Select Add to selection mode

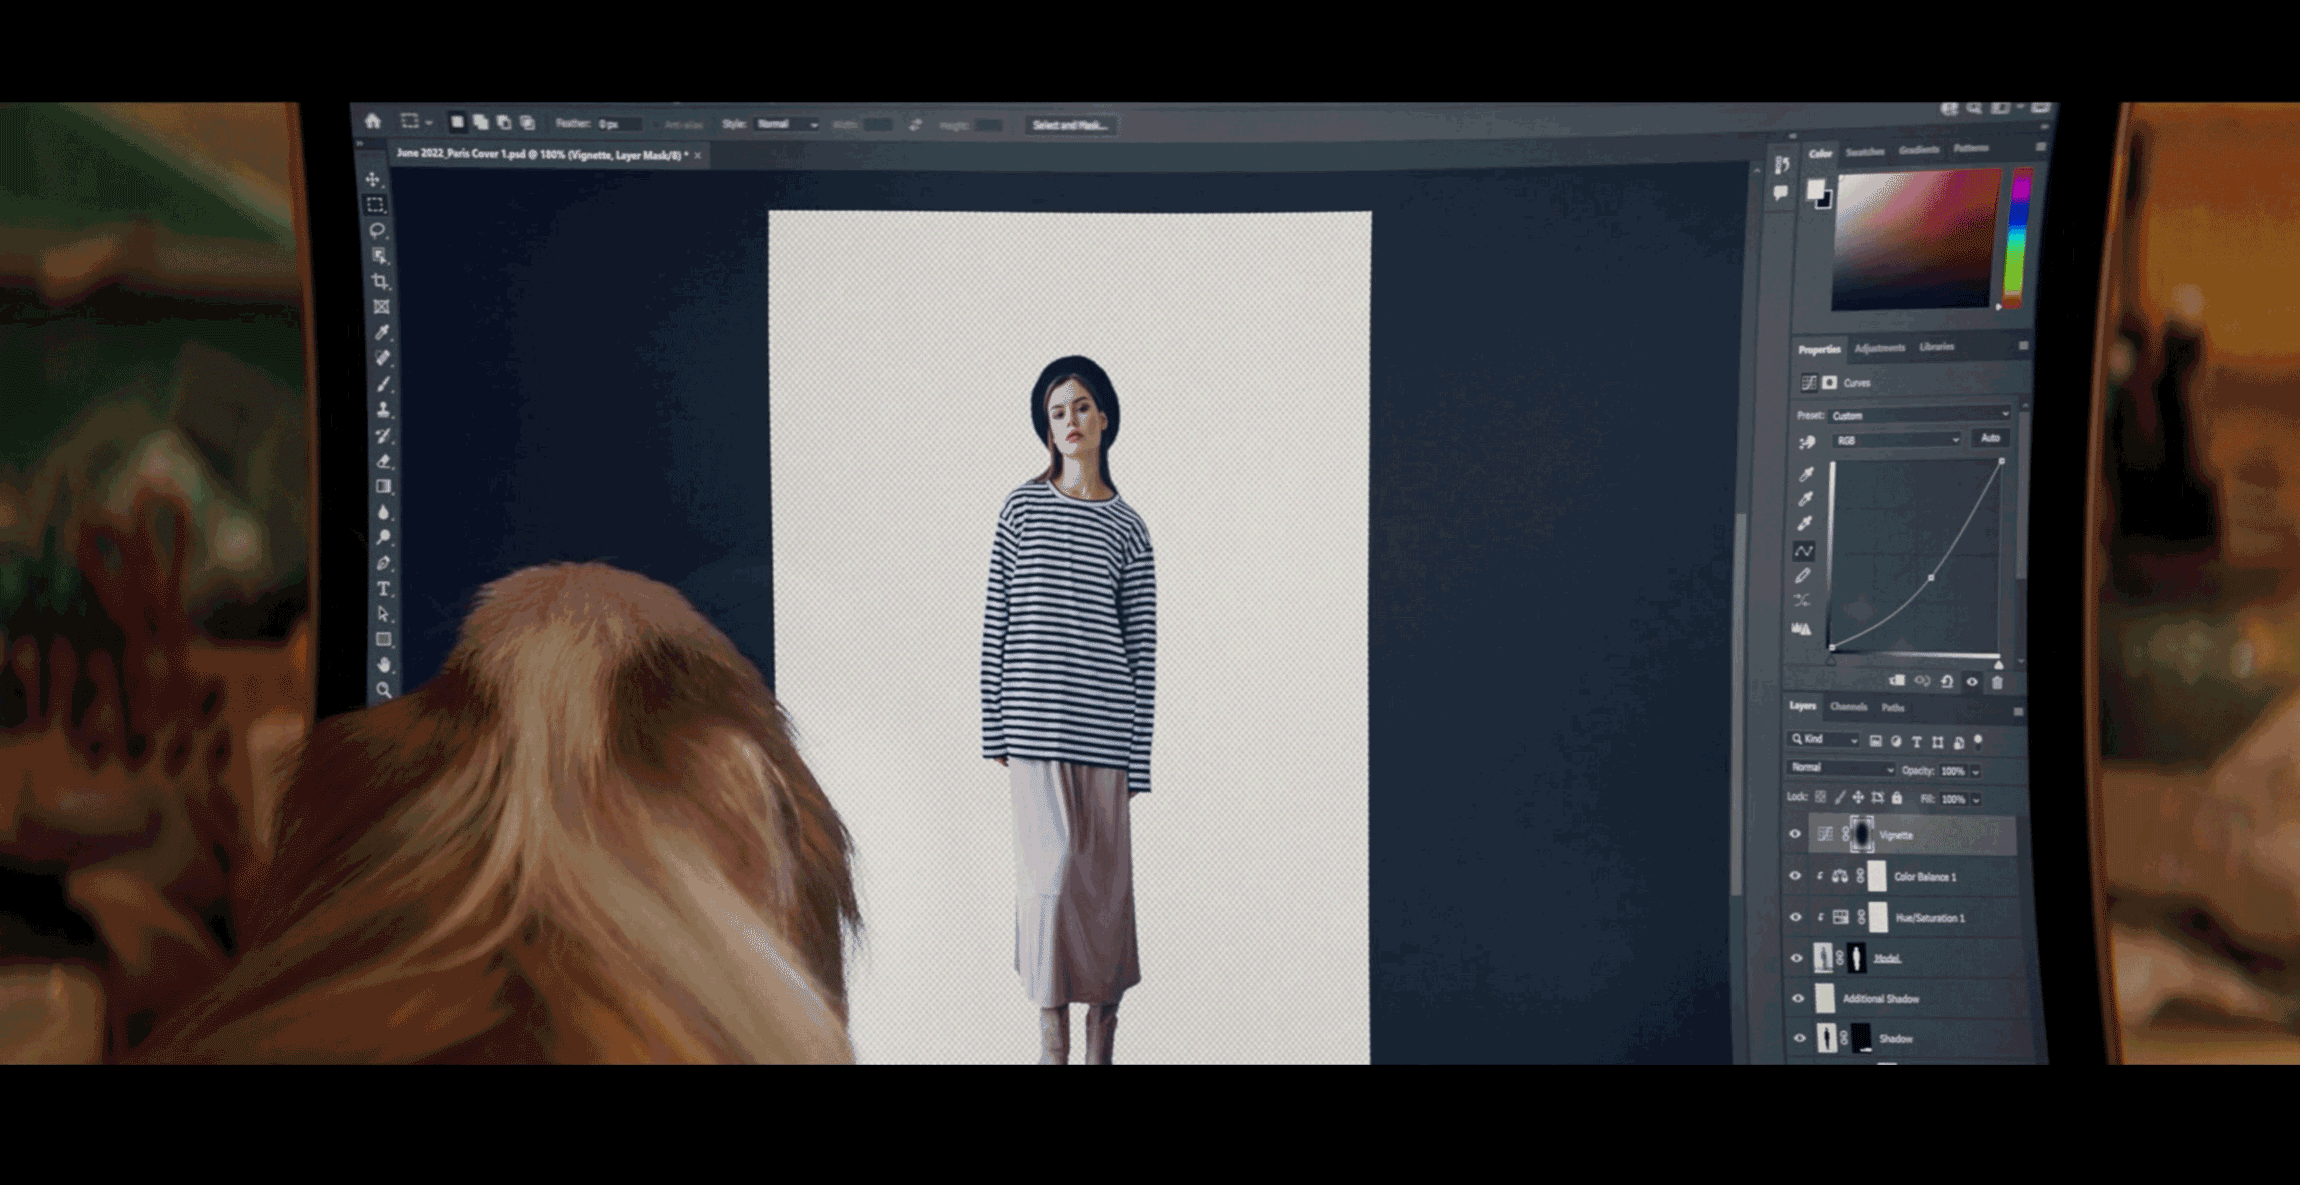point(481,122)
